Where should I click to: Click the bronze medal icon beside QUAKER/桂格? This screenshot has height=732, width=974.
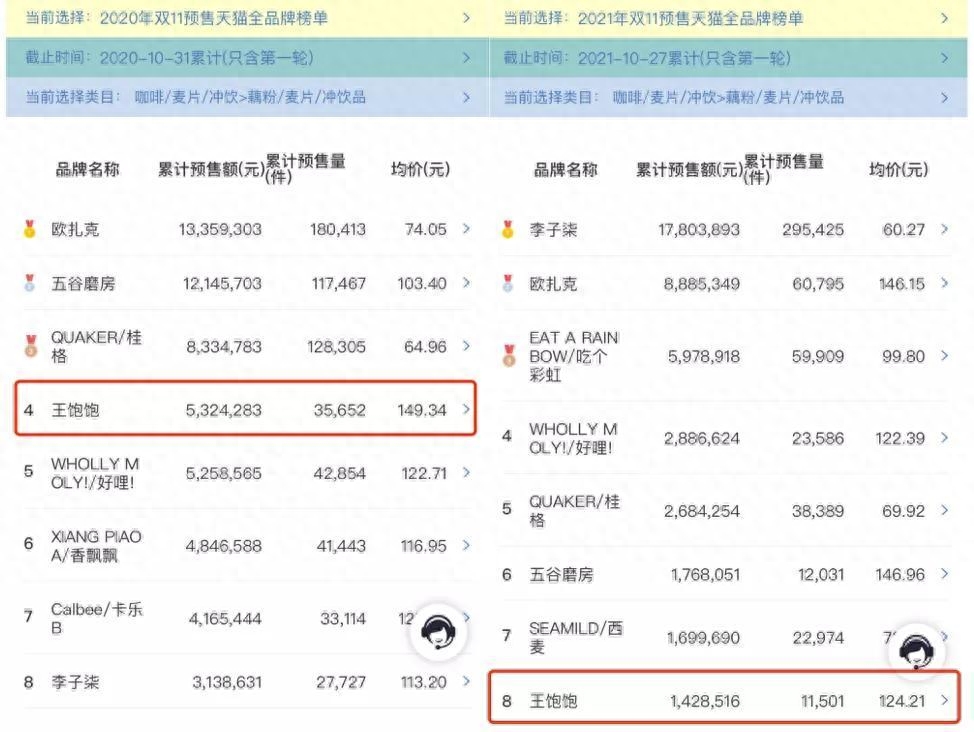pos(30,345)
